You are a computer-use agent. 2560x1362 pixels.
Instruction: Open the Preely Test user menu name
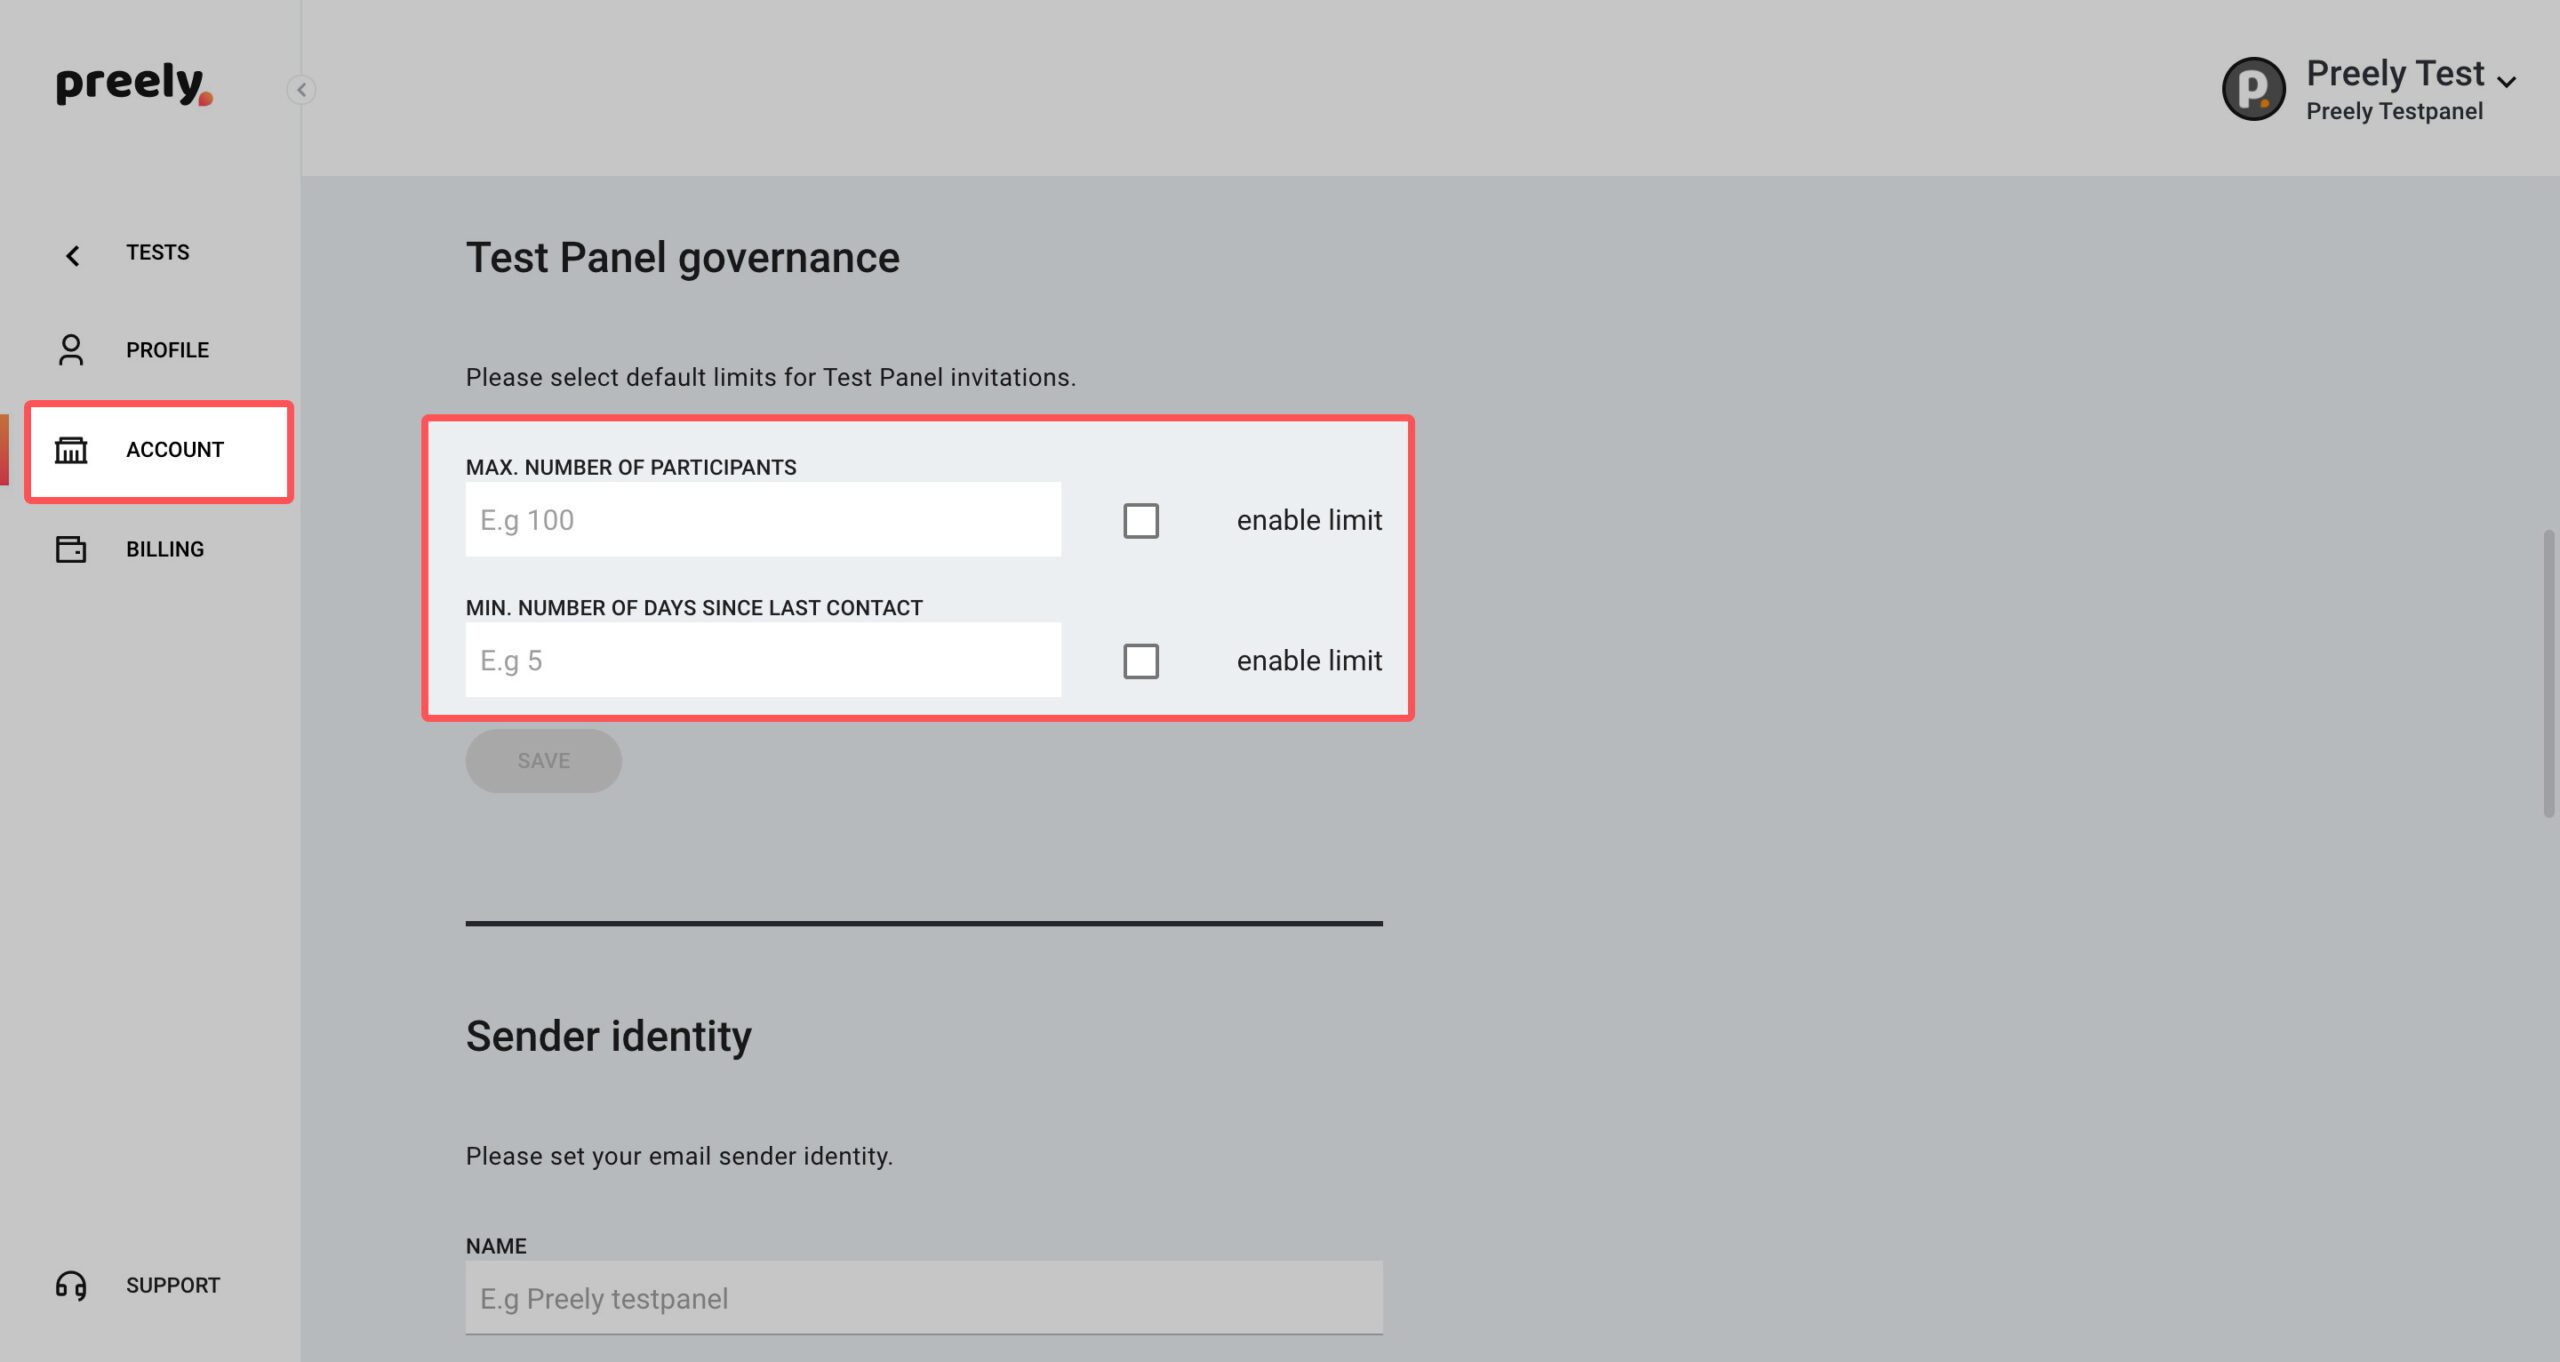click(x=2395, y=73)
